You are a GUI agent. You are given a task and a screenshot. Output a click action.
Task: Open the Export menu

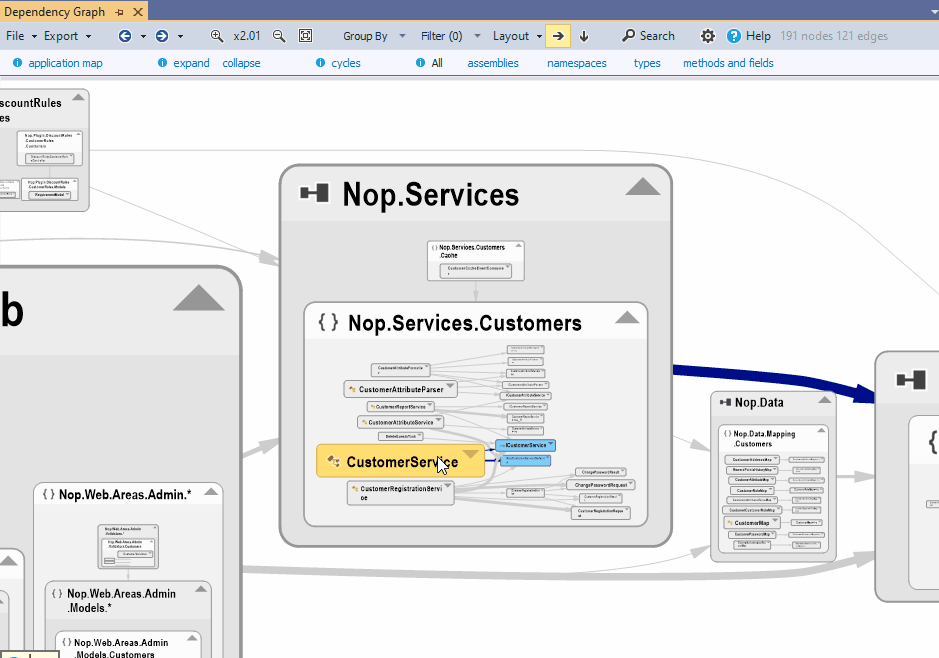click(x=67, y=36)
